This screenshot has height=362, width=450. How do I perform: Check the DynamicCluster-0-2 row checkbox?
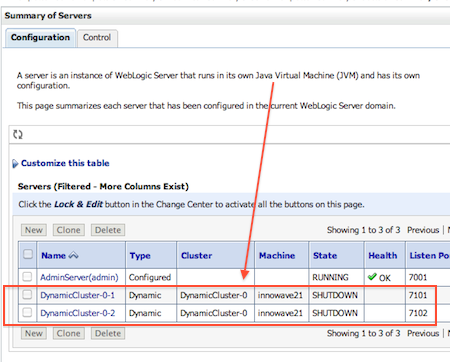click(x=27, y=313)
